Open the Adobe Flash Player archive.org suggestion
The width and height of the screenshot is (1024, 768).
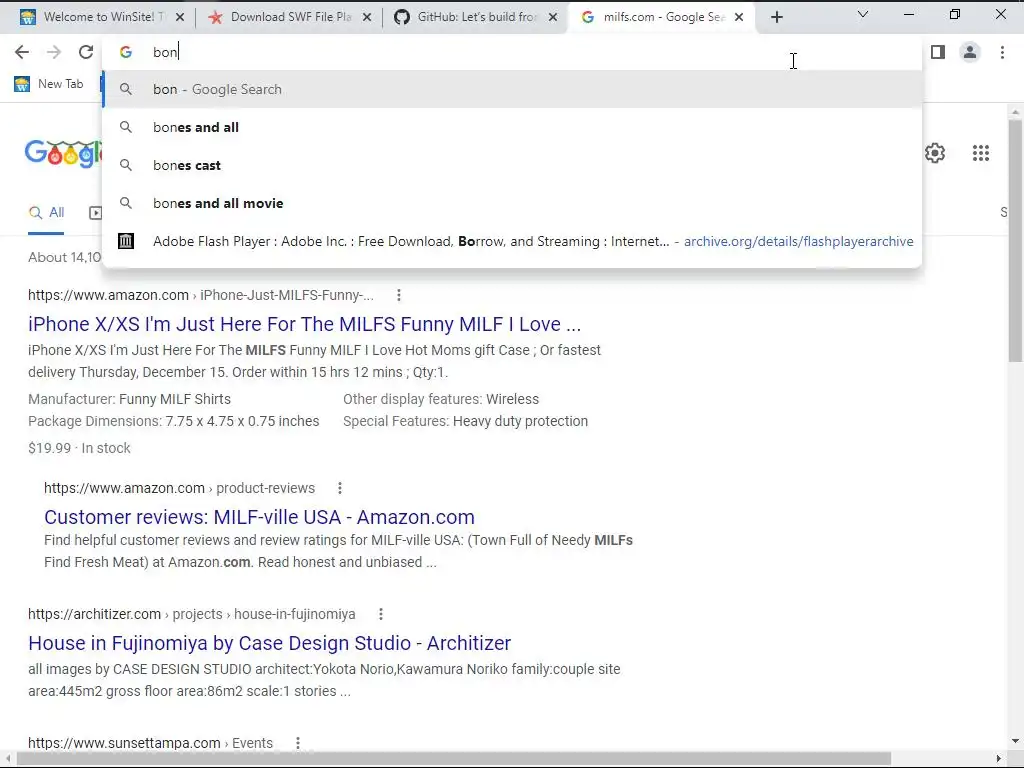pos(513,241)
